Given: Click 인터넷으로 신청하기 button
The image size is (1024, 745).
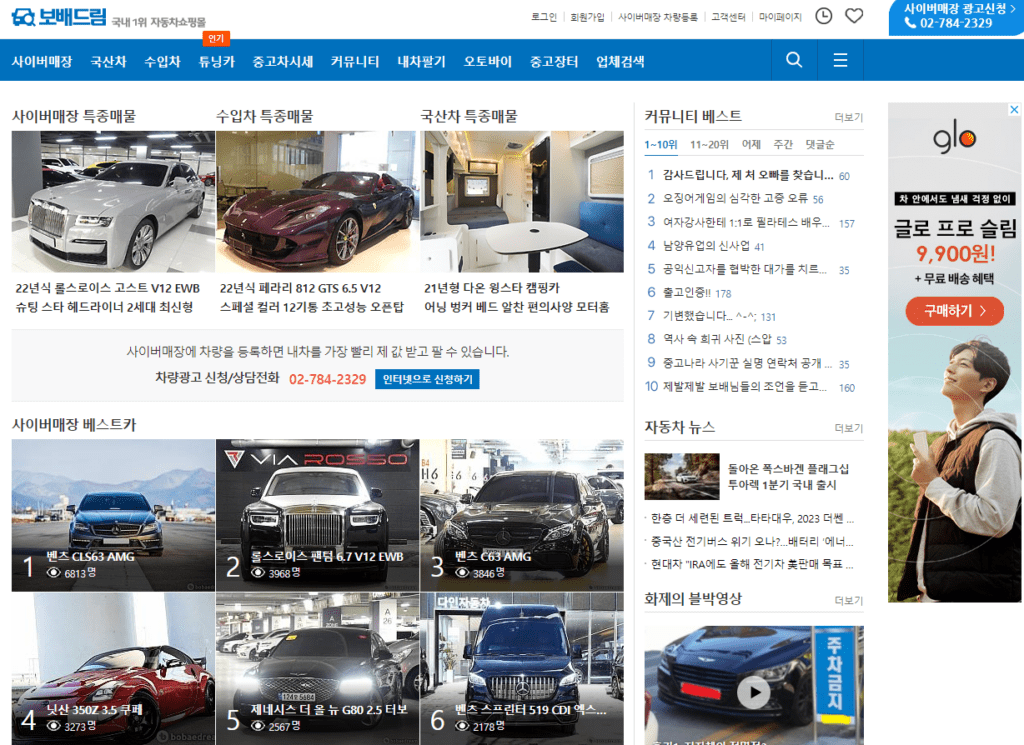Looking at the screenshot, I should (x=427, y=379).
